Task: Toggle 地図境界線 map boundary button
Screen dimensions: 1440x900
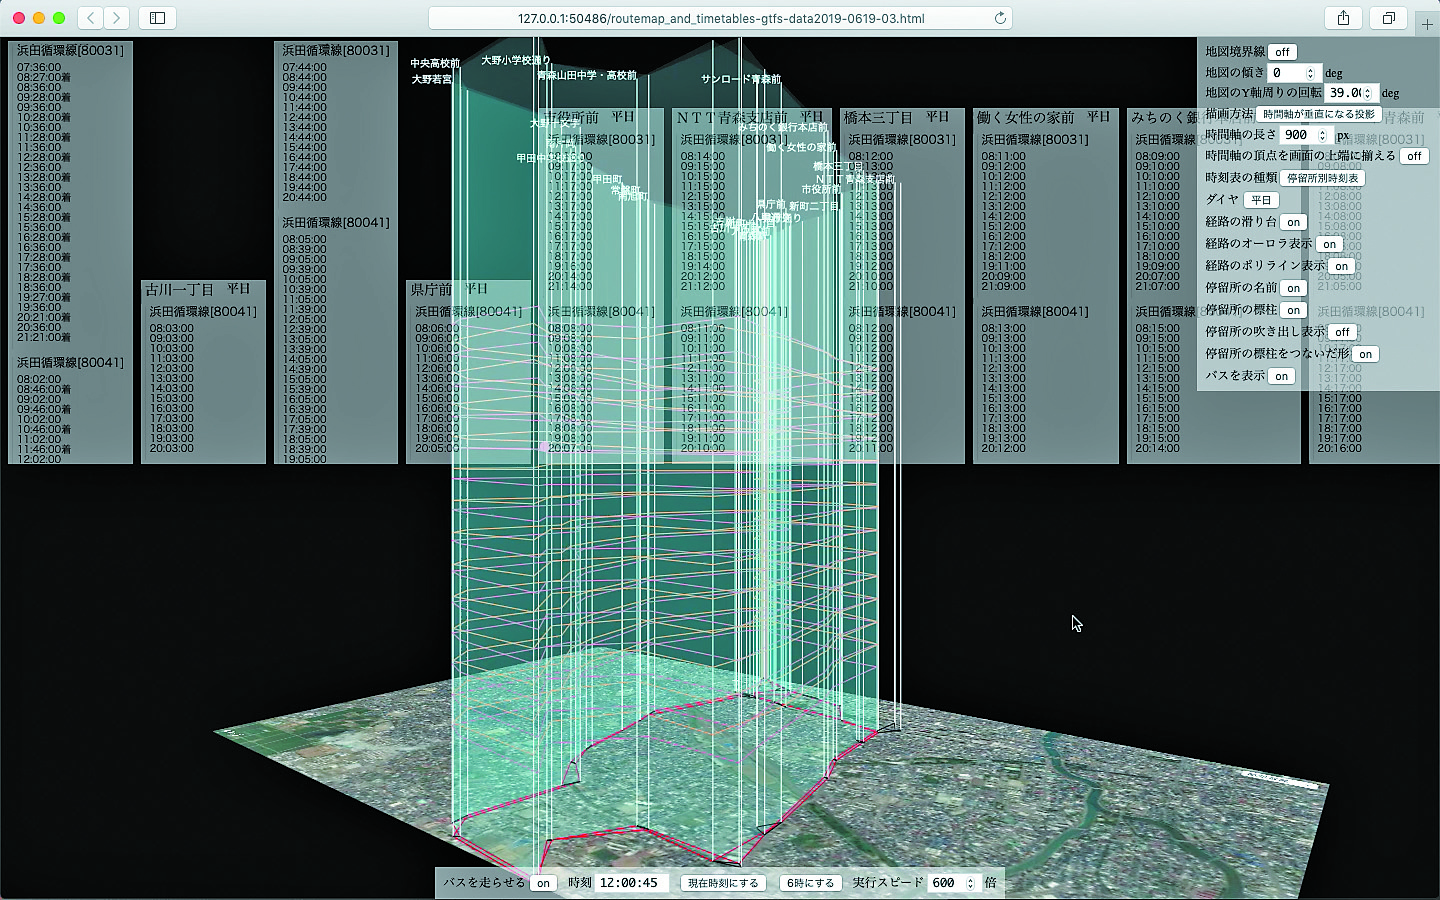Action: (1282, 52)
